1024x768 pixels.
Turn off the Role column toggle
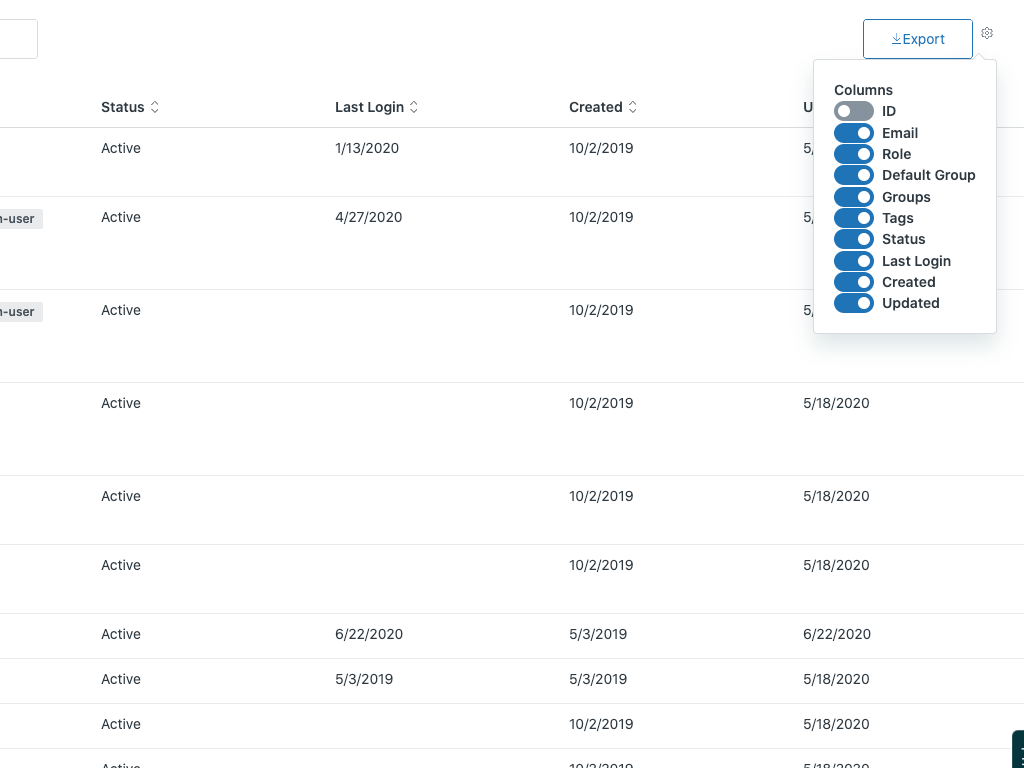tap(853, 154)
